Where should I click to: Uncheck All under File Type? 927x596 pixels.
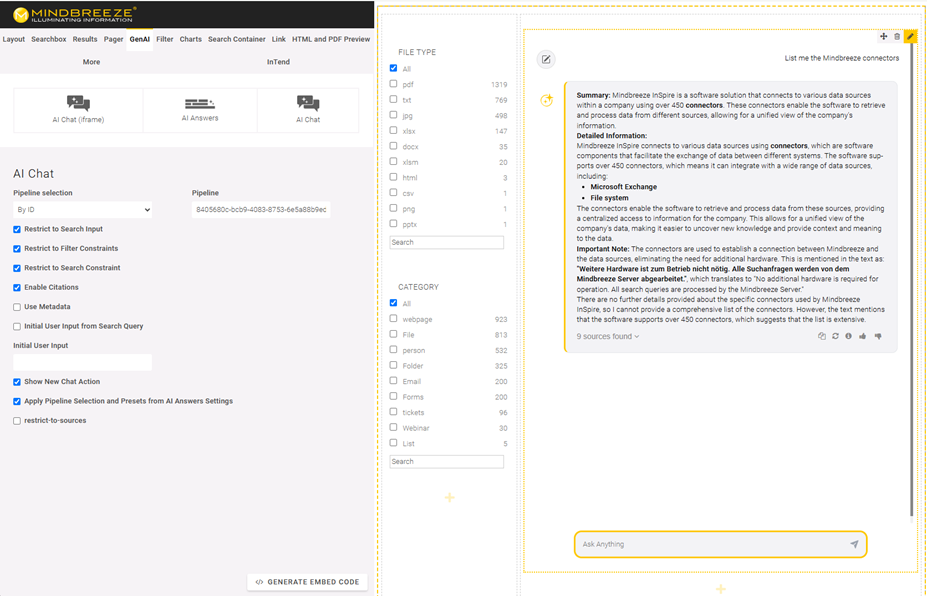click(393, 68)
